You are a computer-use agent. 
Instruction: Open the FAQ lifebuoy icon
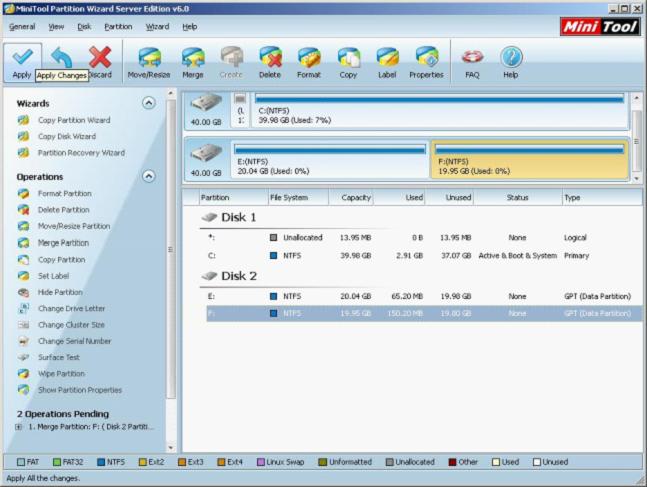tap(472, 58)
